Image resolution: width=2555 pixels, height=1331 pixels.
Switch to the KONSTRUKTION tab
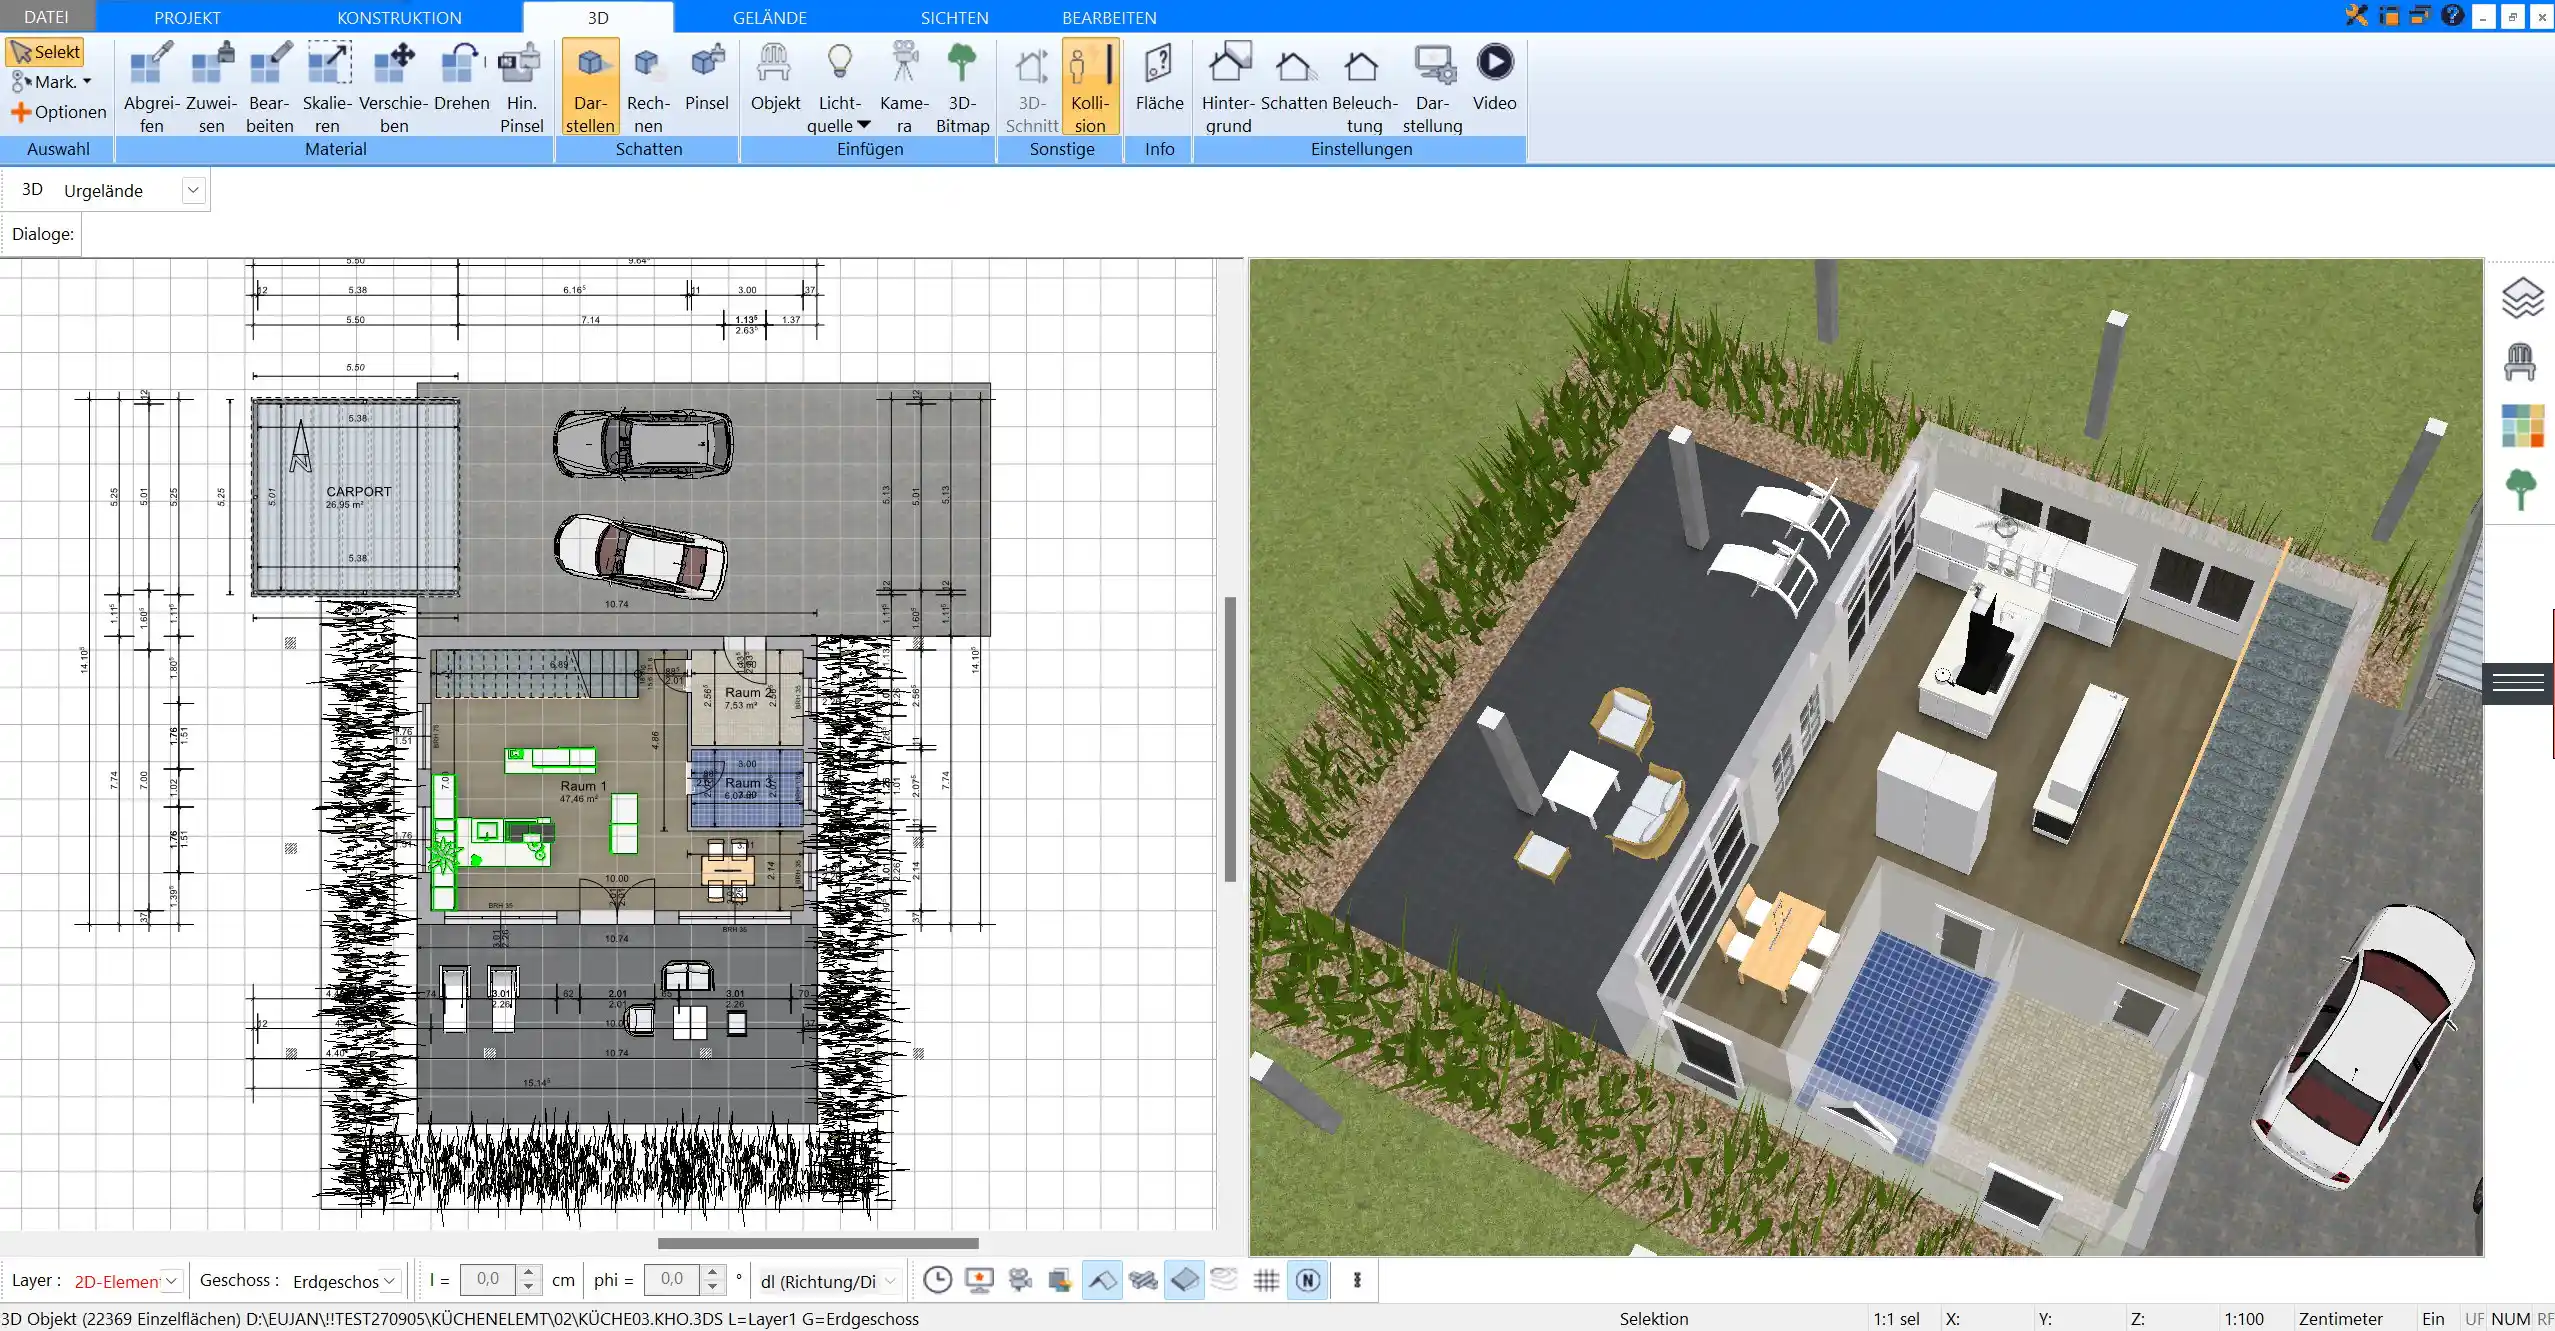pyautogui.click(x=399, y=17)
